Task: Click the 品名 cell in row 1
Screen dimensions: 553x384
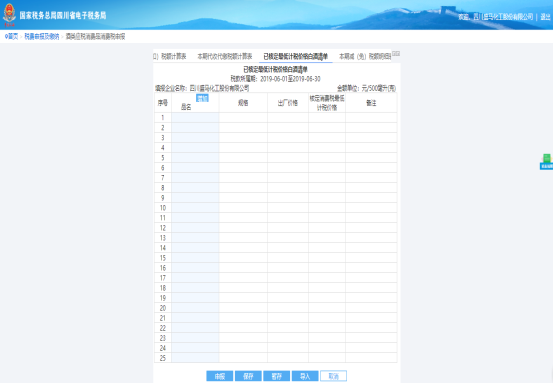Action: (x=195, y=118)
